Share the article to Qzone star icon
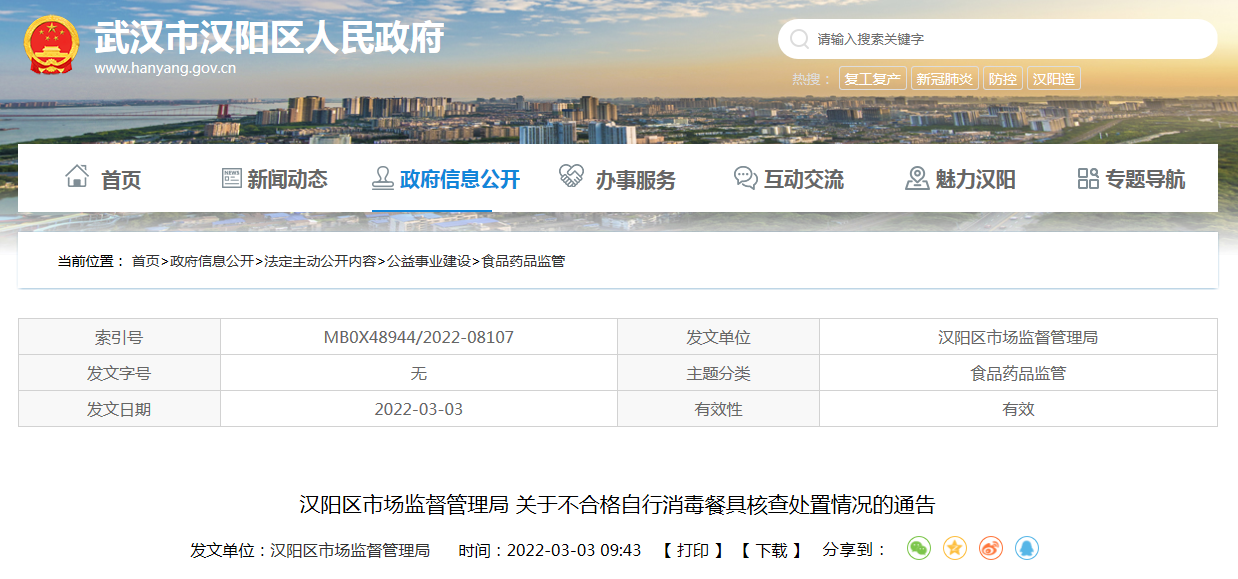1238x579 pixels. click(x=955, y=548)
